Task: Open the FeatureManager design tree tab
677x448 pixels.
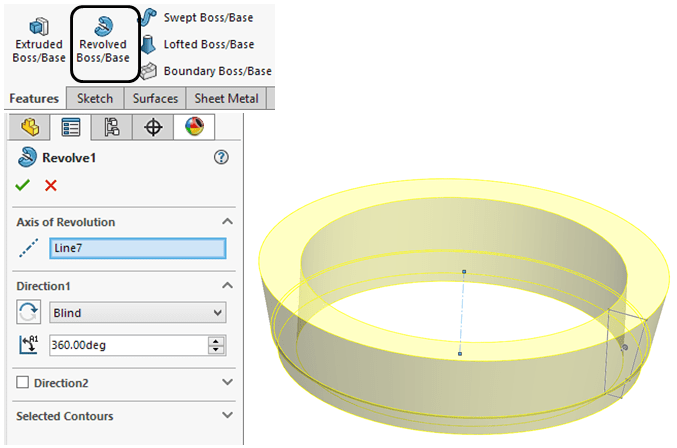Action: pyautogui.click(x=29, y=127)
